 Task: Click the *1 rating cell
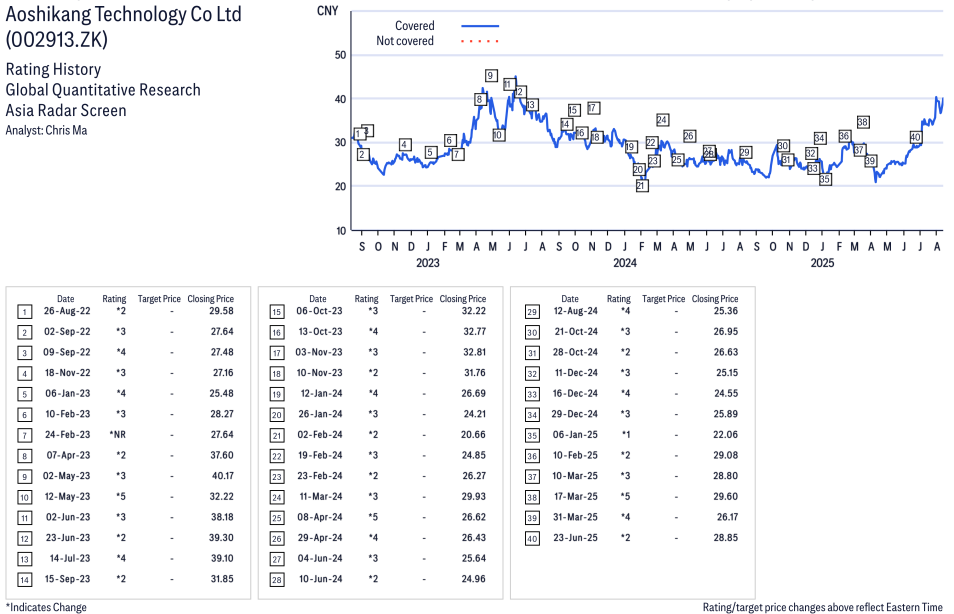(x=625, y=434)
